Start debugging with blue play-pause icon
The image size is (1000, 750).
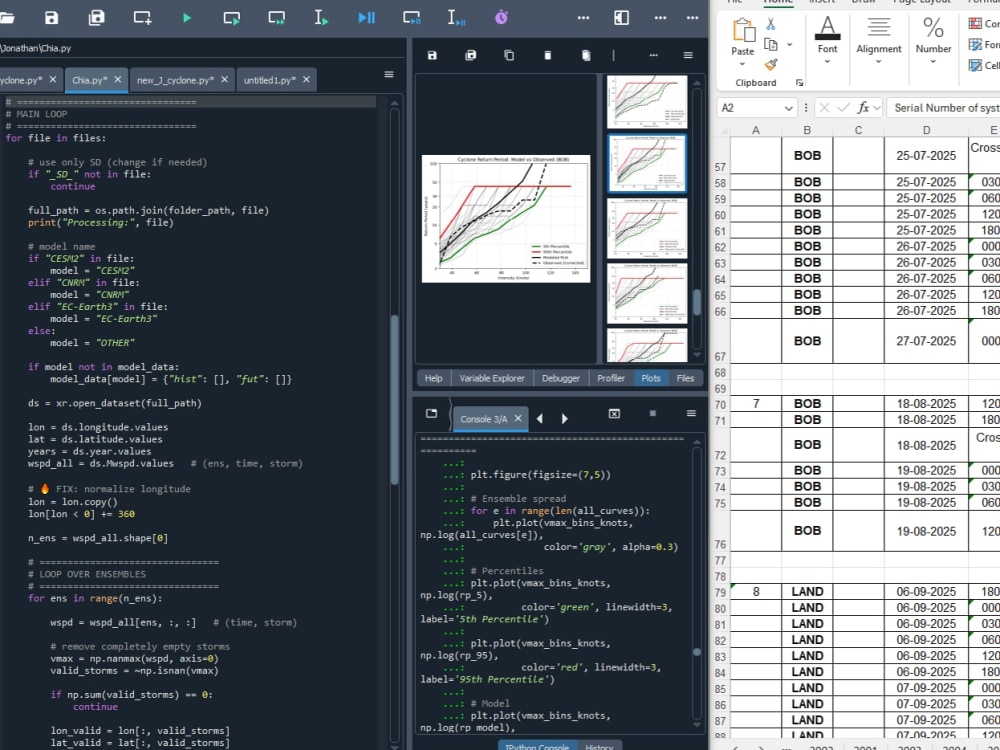[367, 18]
